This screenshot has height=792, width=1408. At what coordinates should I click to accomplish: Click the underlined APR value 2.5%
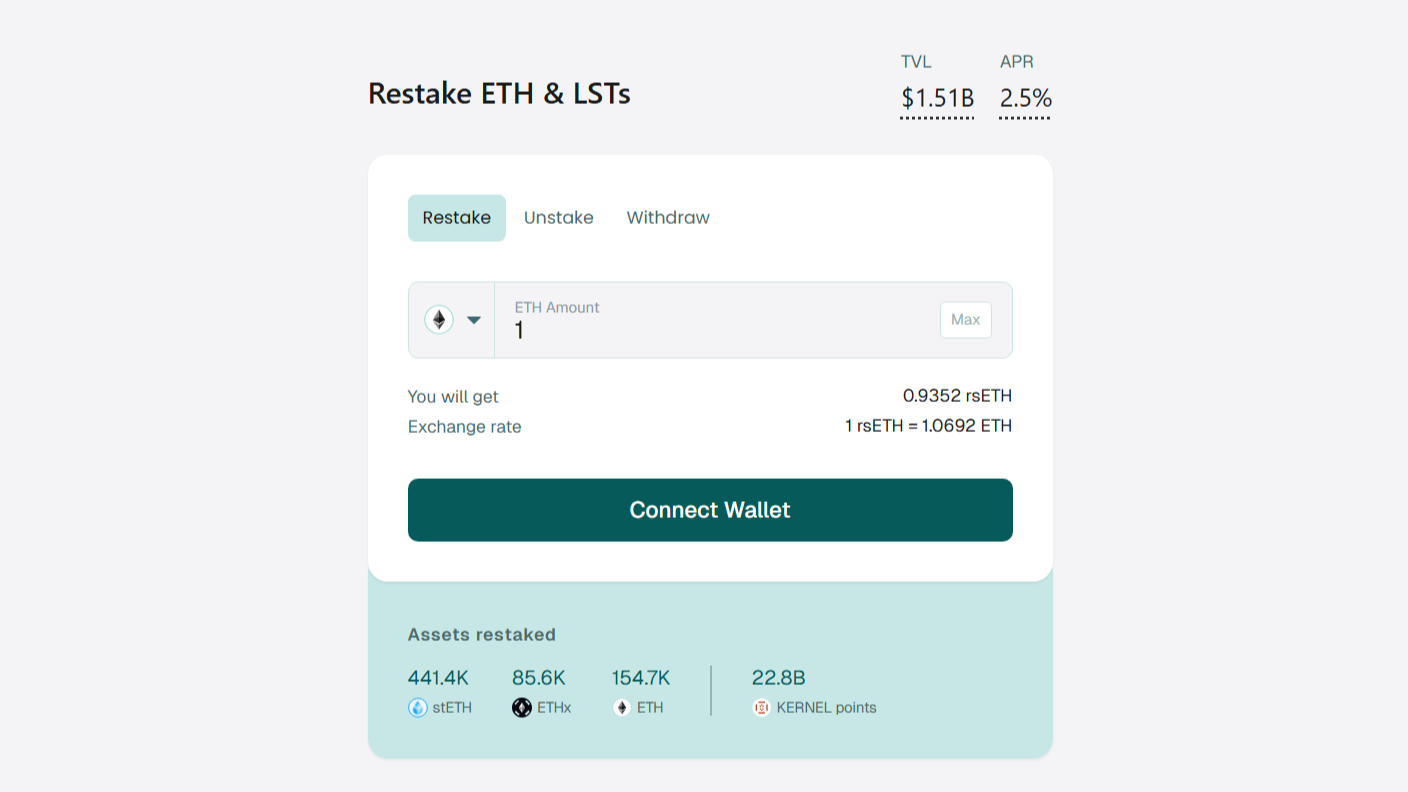click(1024, 98)
